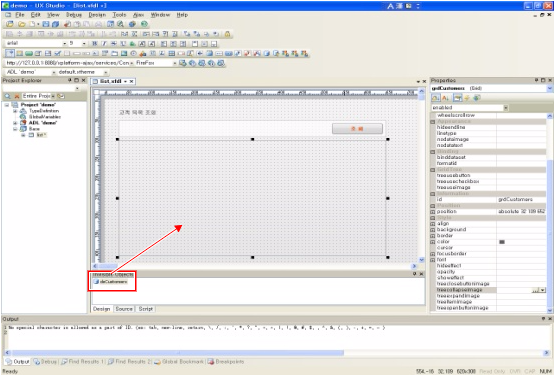Select the Checkbox component tool

point(58,53)
